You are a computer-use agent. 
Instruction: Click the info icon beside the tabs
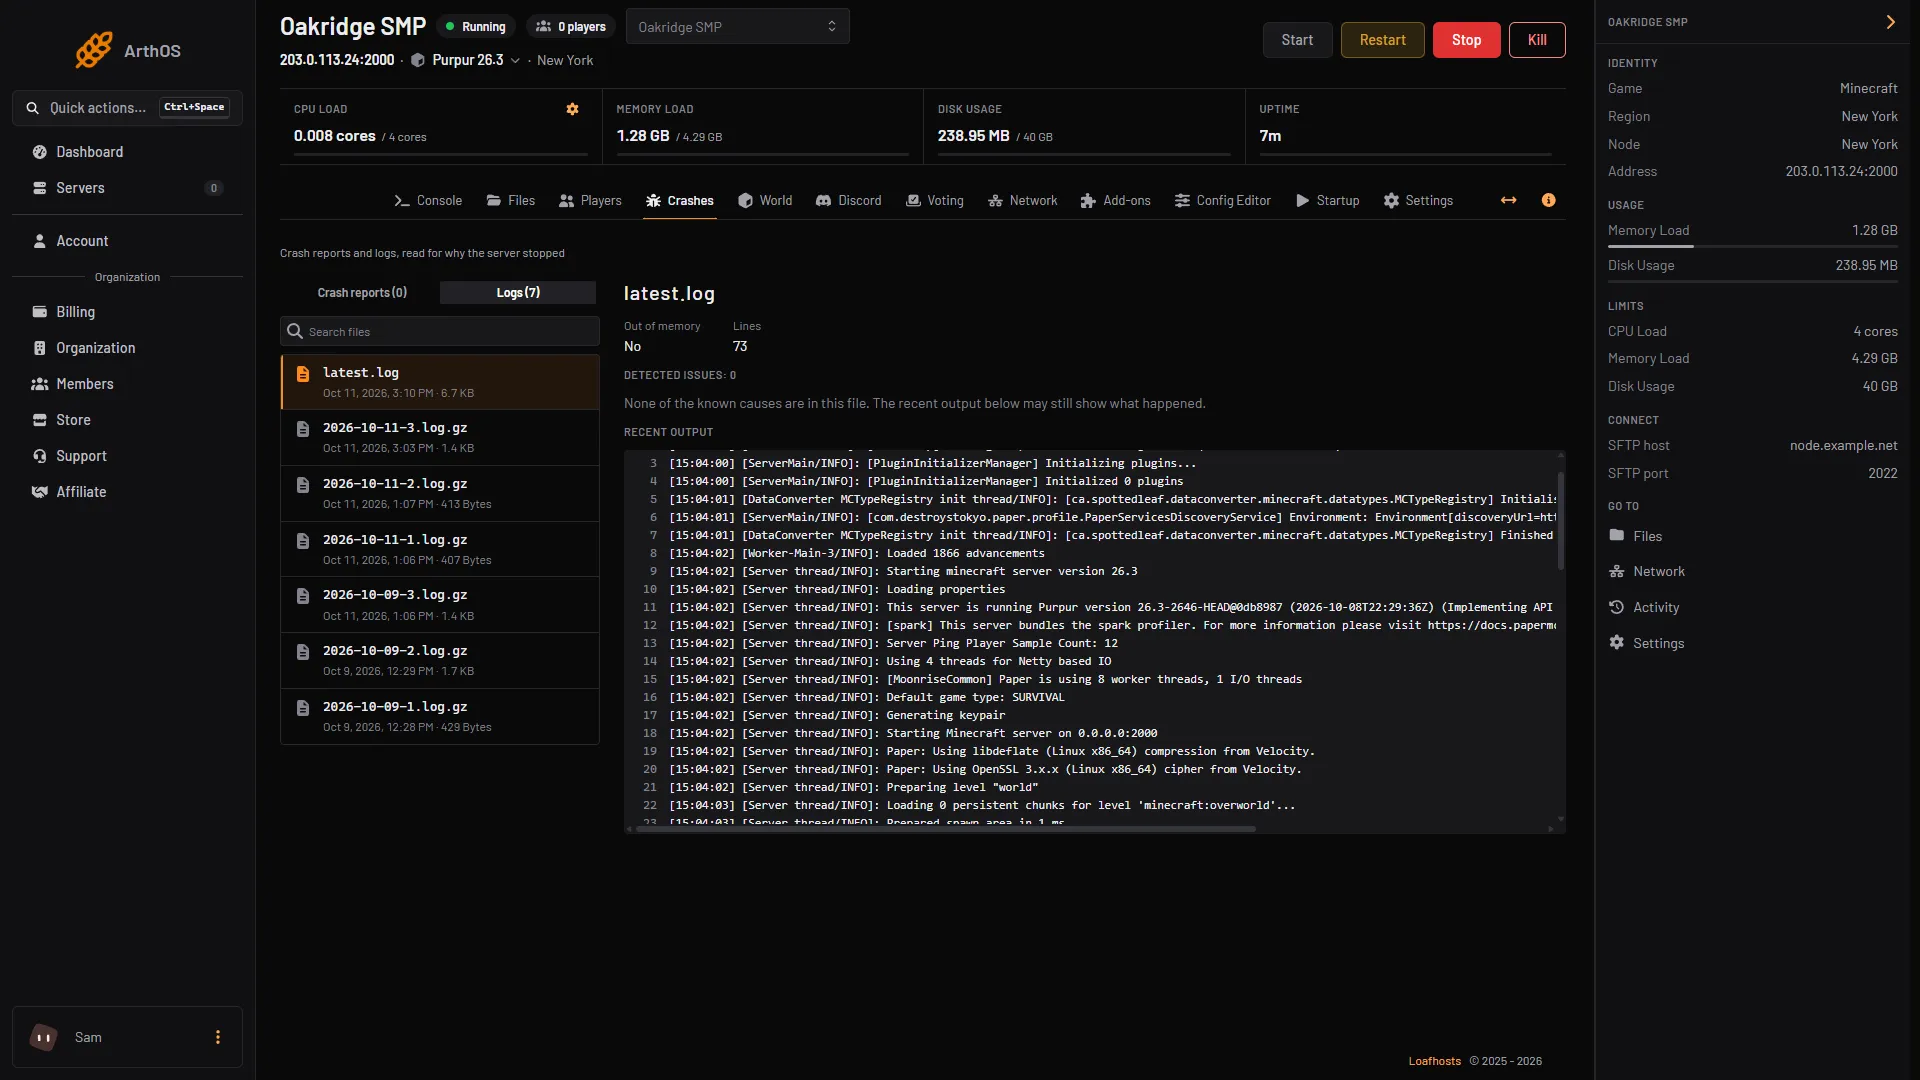coord(1548,200)
